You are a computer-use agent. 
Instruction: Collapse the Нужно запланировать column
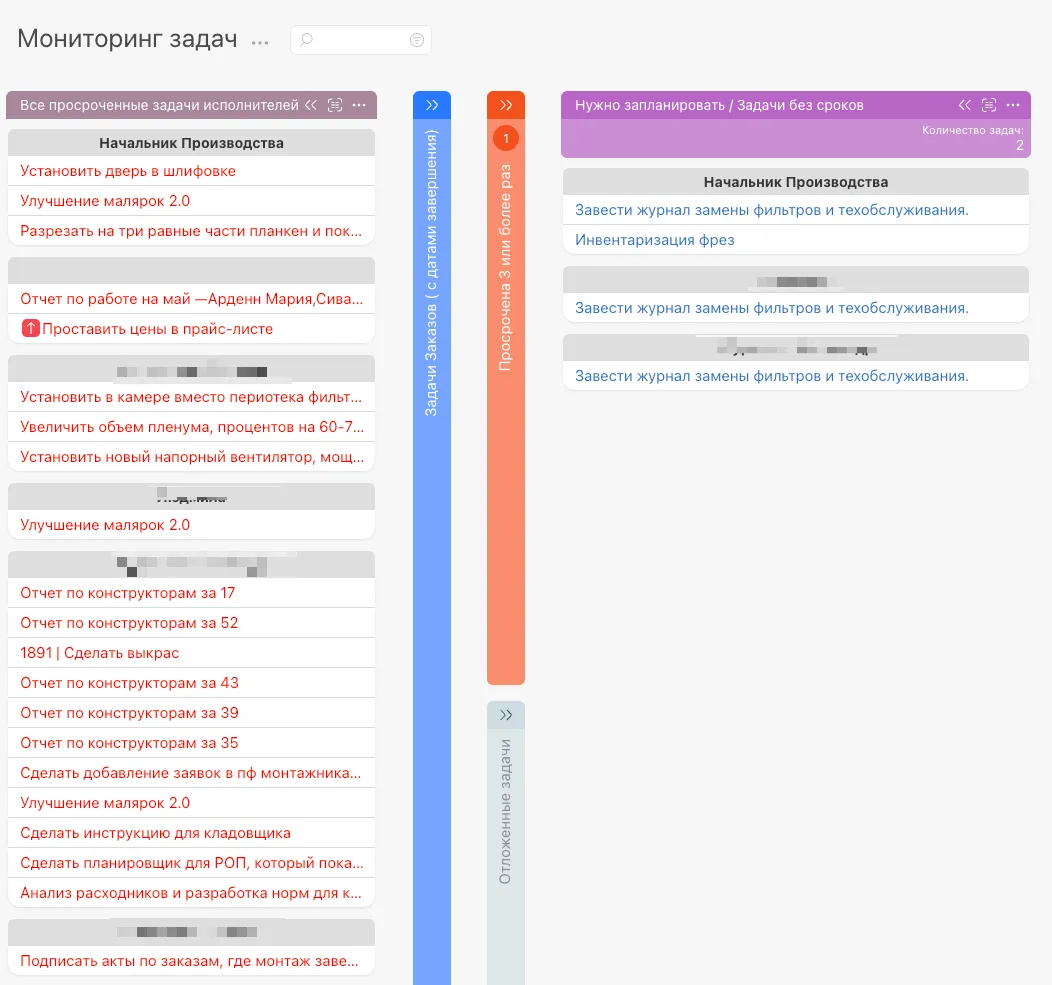pyautogui.click(x=965, y=105)
